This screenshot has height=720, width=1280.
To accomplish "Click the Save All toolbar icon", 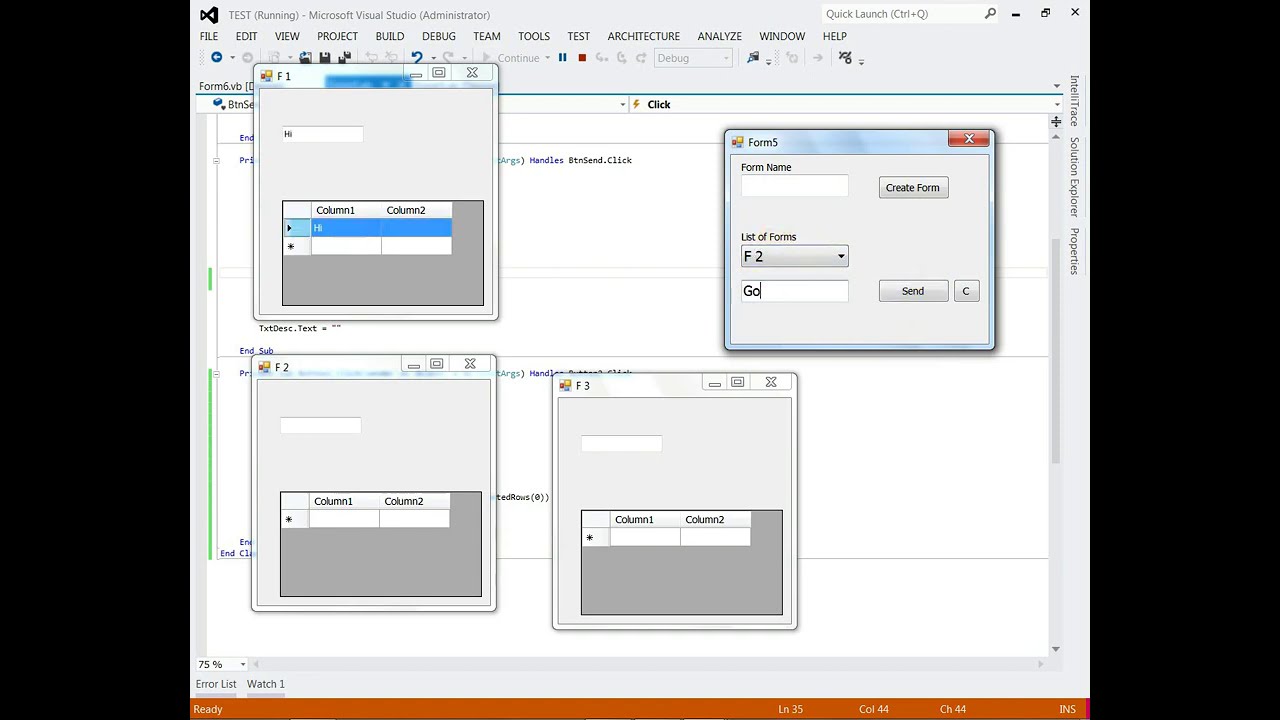I will 345,58.
